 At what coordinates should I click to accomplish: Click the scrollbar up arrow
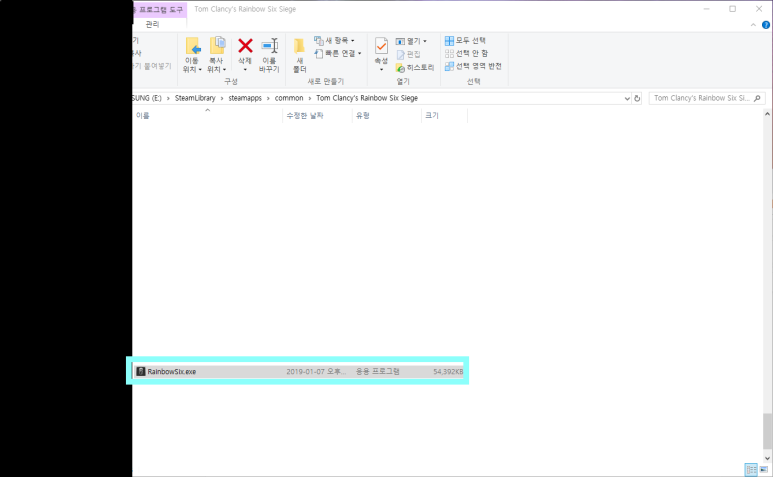coord(767,114)
